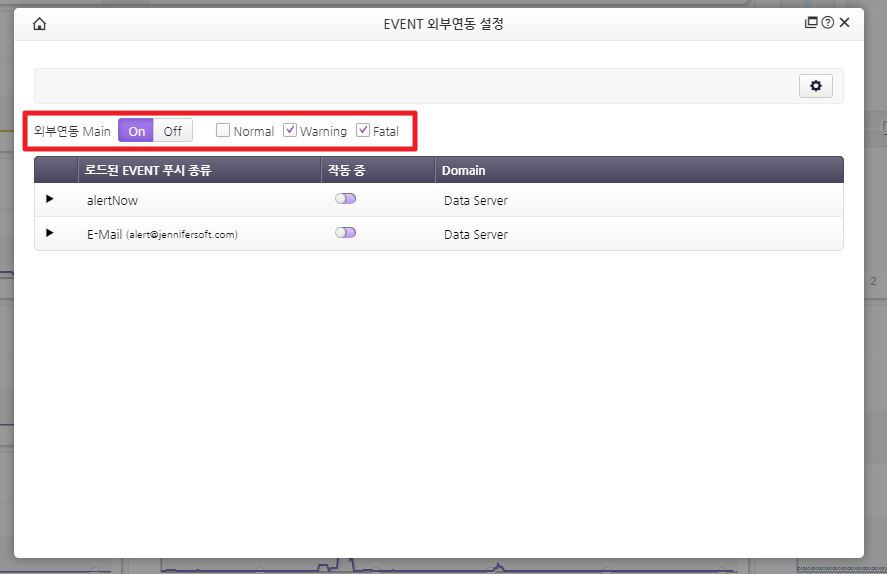The height and width of the screenshot is (574, 887).
Task: Turn 외부연동 Main On
Action: coord(136,131)
